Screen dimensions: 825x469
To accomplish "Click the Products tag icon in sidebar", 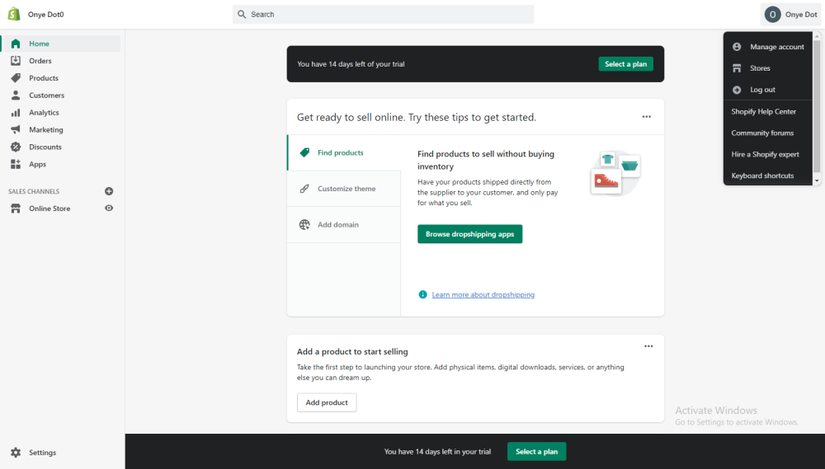I will pyautogui.click(x=16, y=78).
